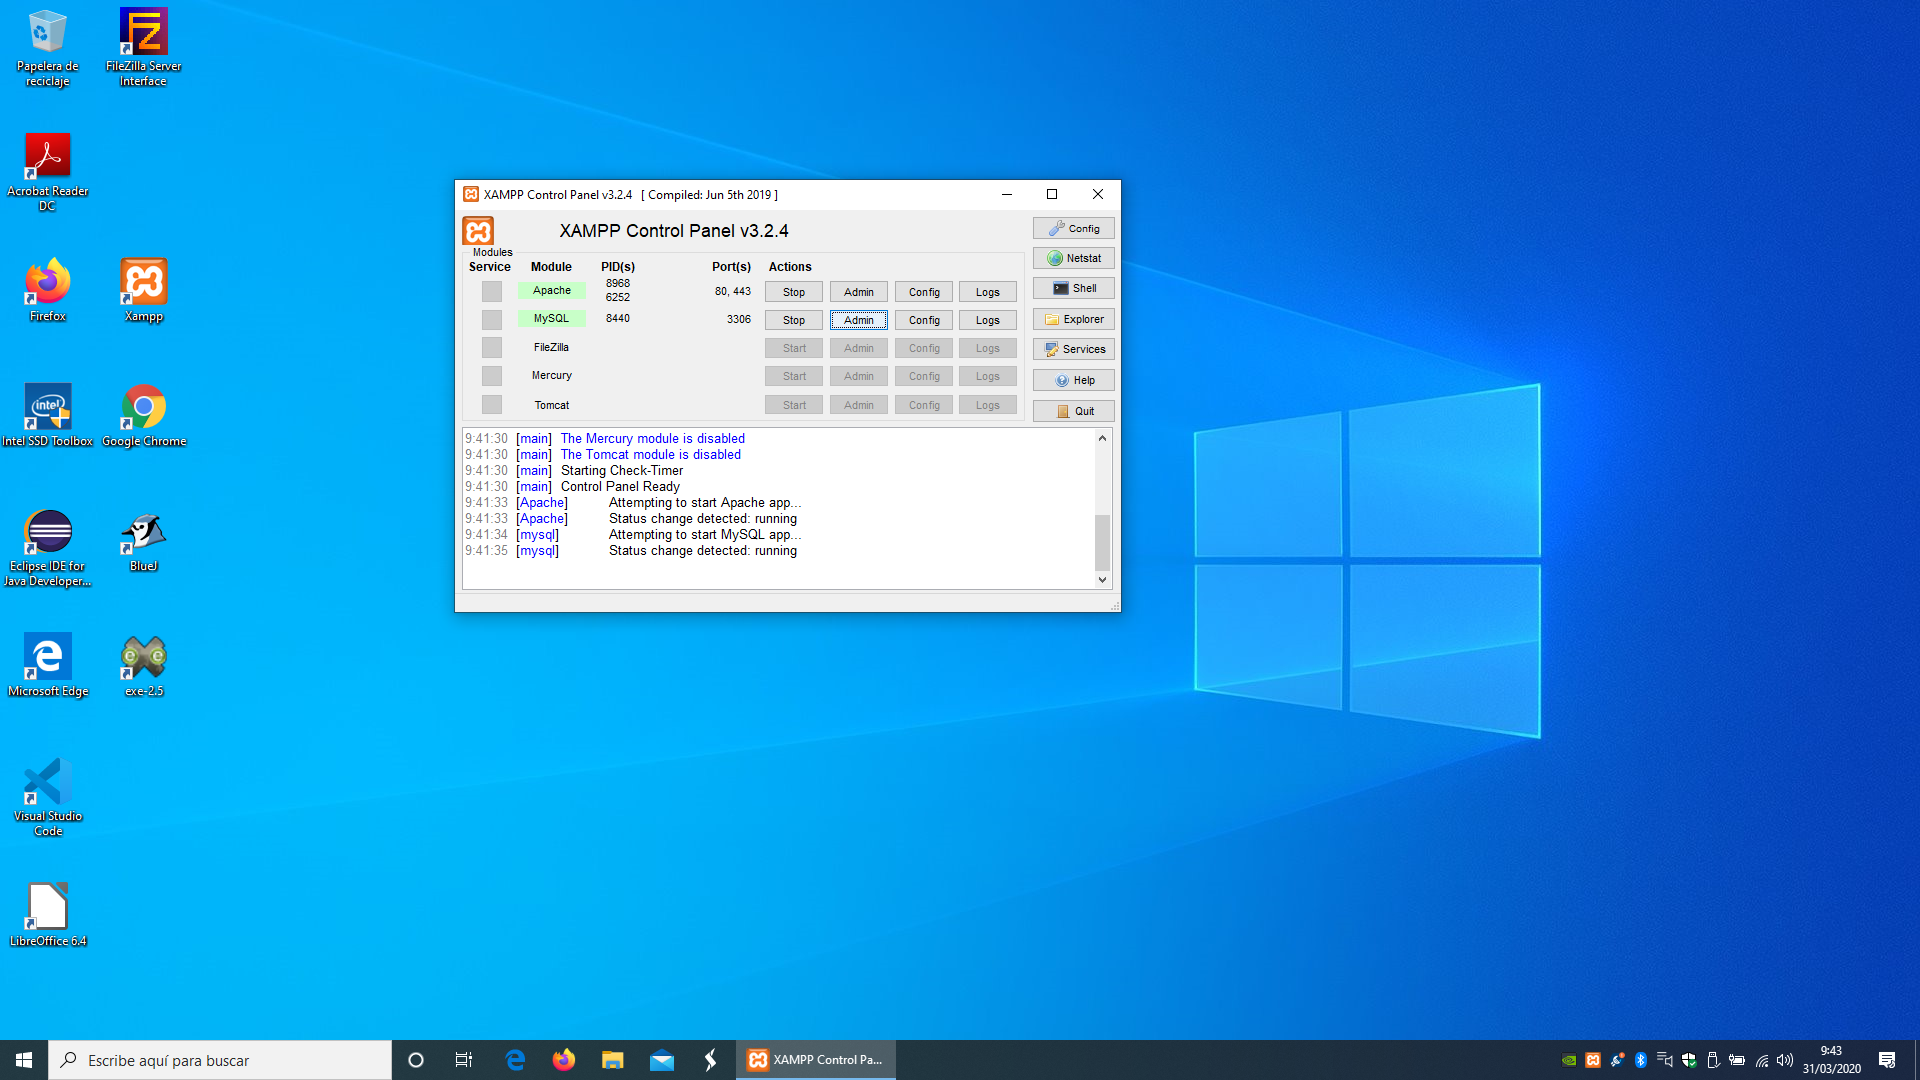Launch the XAMPP Shell
This screenshot has height=1080, width=1920.
click(x=1073, y=288)
